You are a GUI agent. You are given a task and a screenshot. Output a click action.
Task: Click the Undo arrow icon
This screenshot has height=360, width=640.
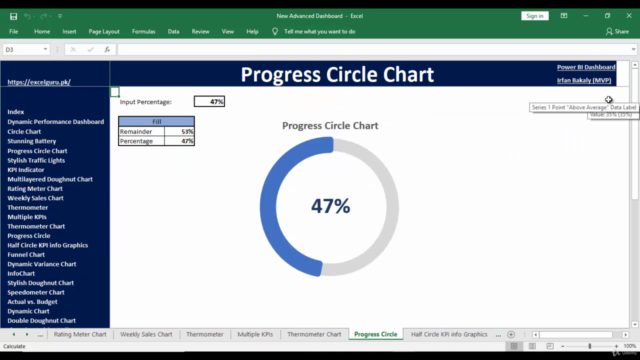27,16
